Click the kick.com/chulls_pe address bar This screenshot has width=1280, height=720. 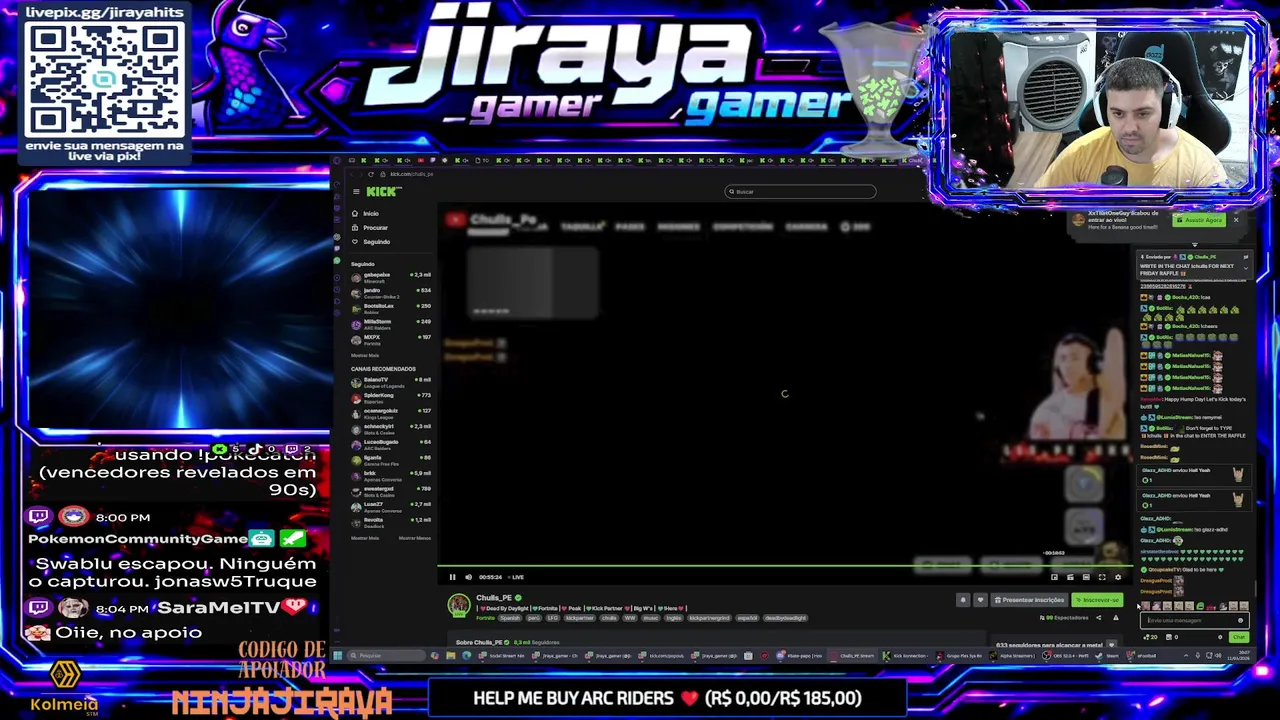click(412, 174)
